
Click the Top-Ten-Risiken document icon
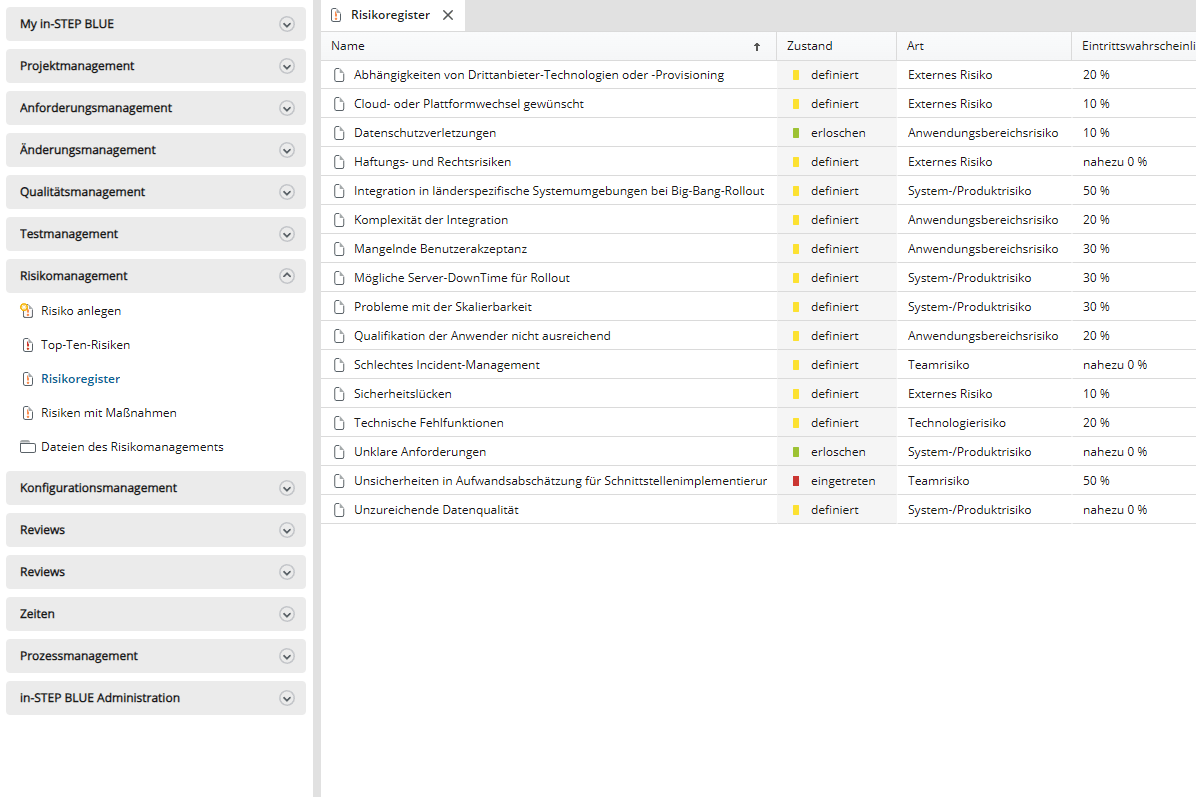27,345
